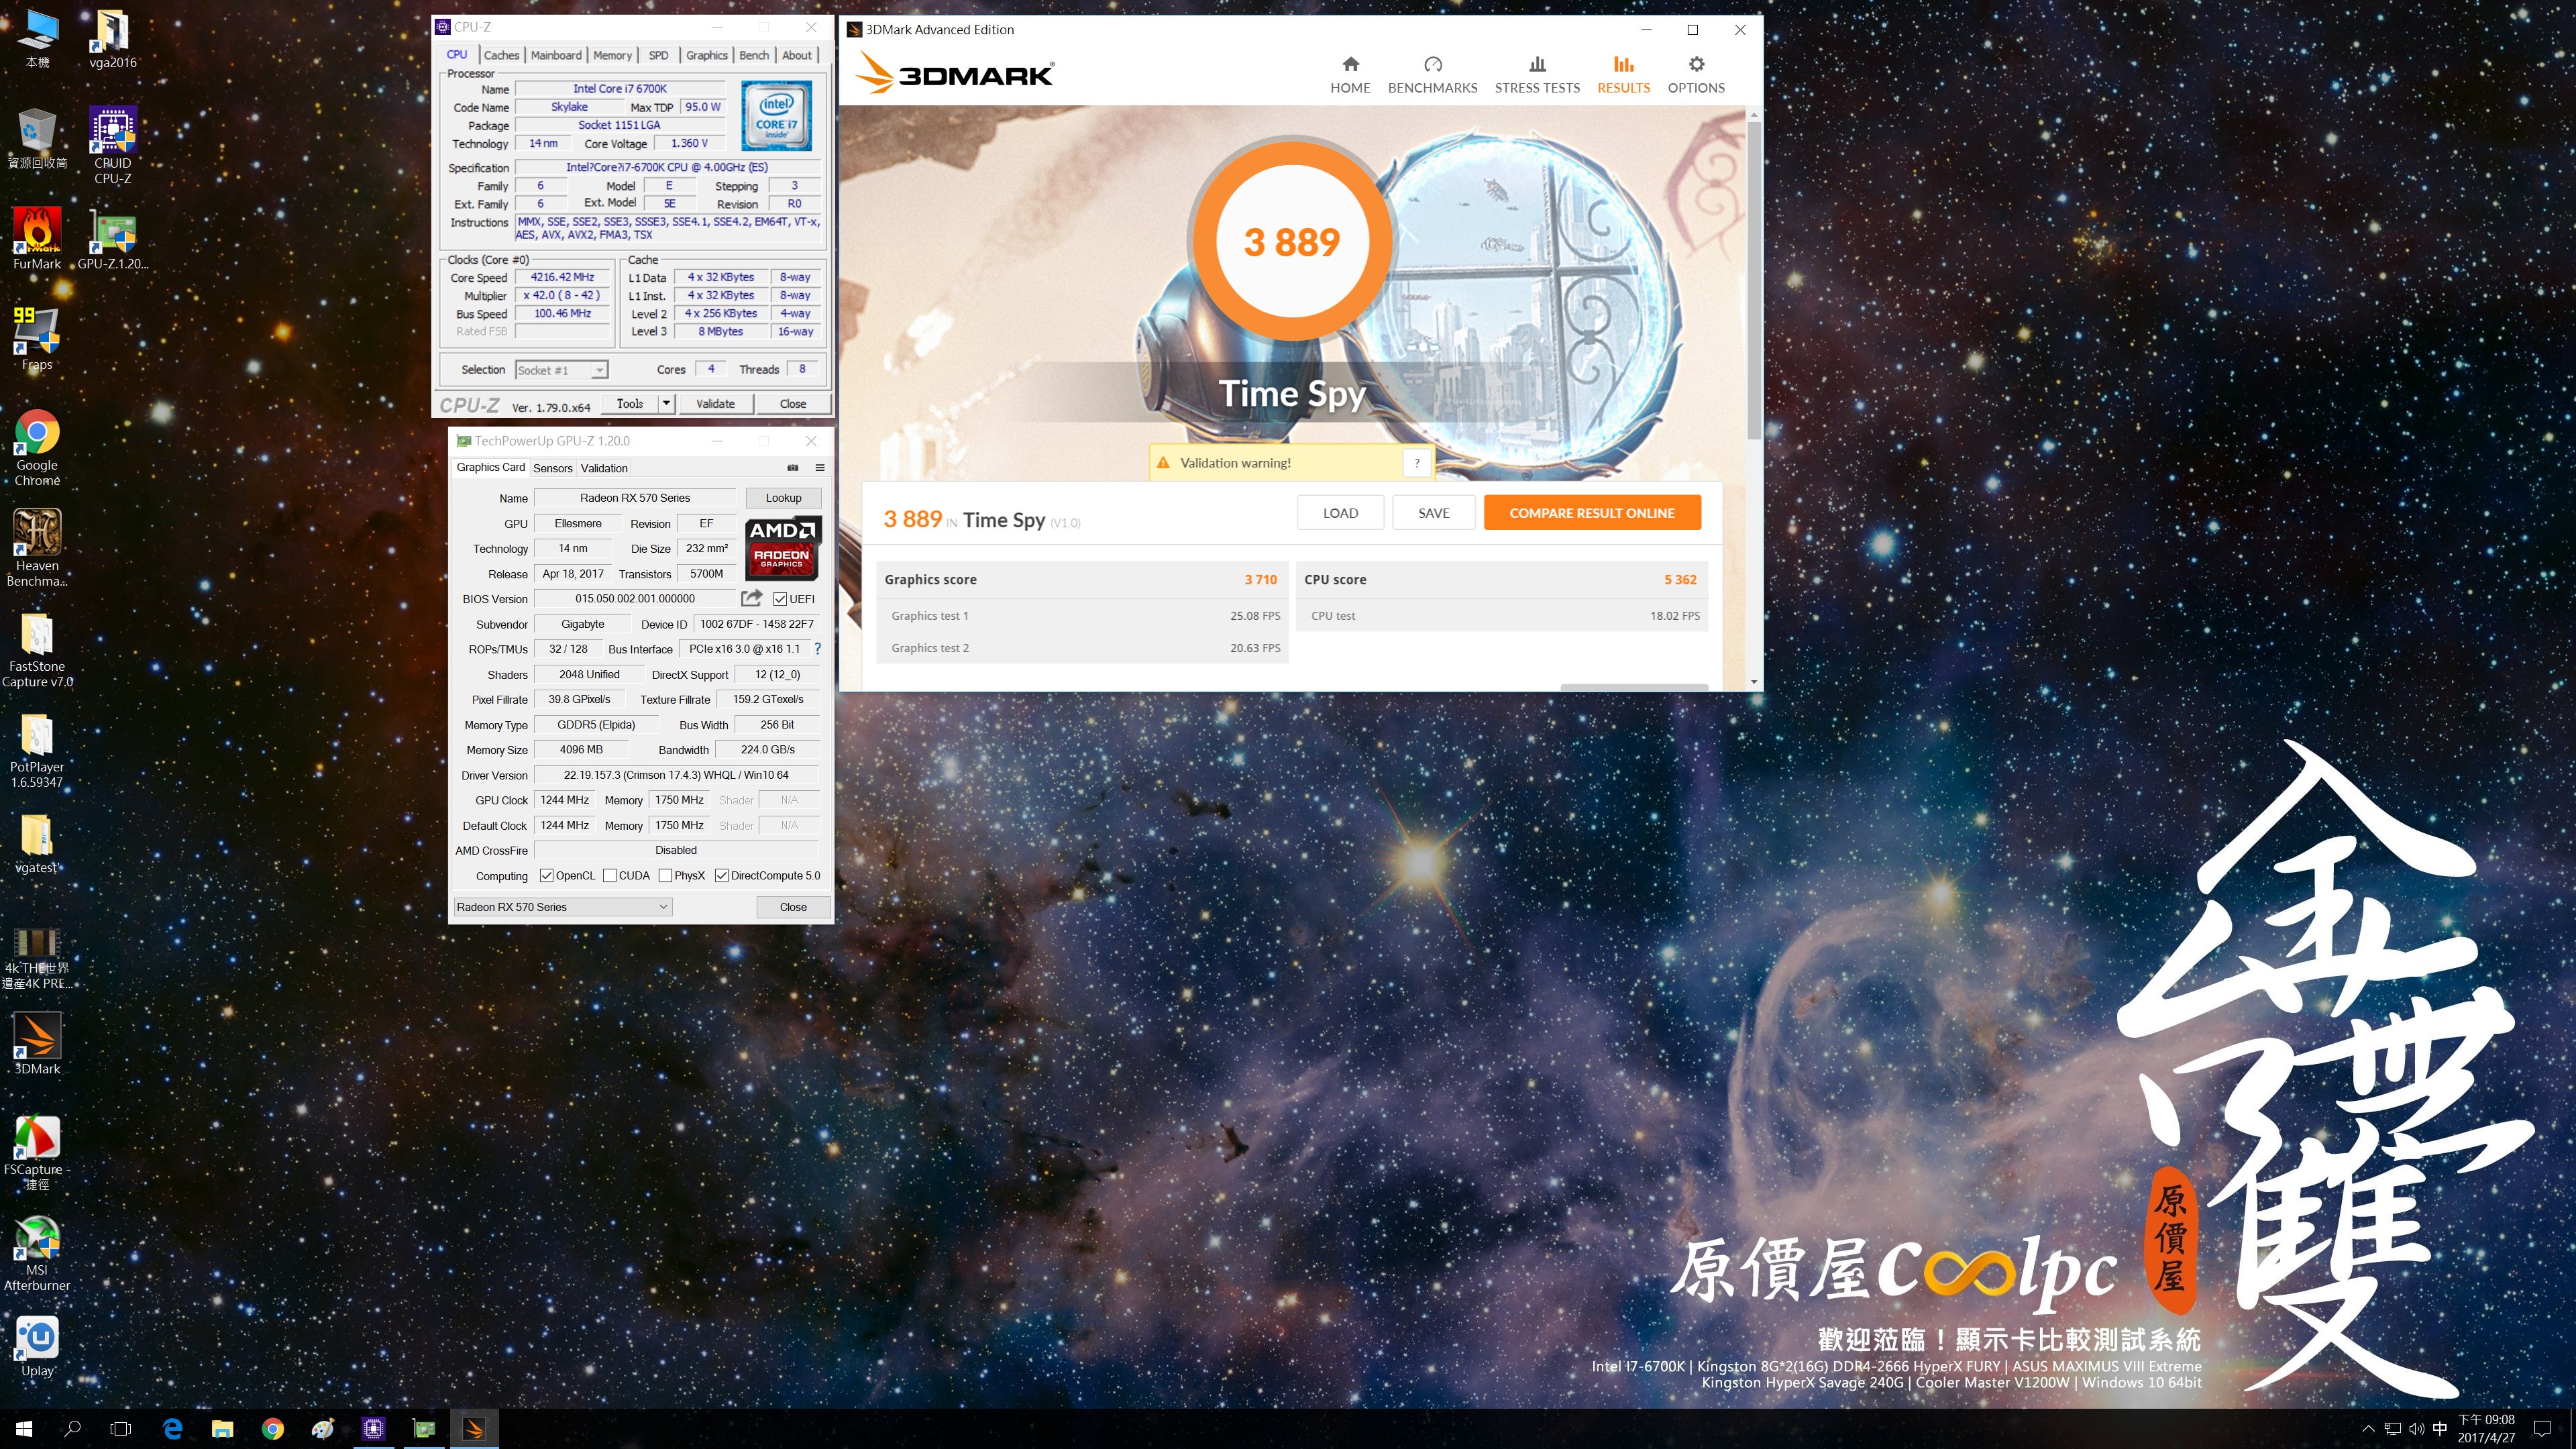Show hidden system tray icons
The height and width of the screenshot is (1449, 2576).
click(x=2368, y=1429)
